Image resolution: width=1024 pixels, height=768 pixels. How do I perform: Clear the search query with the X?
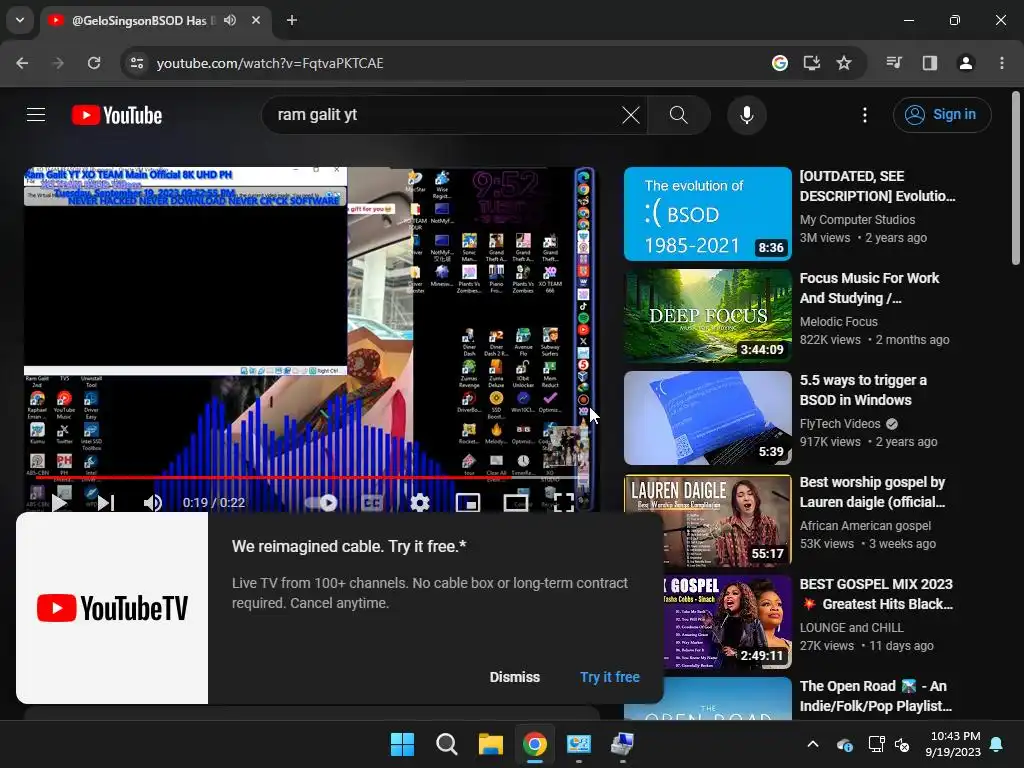pyautogui.click(x=631, y=115)
